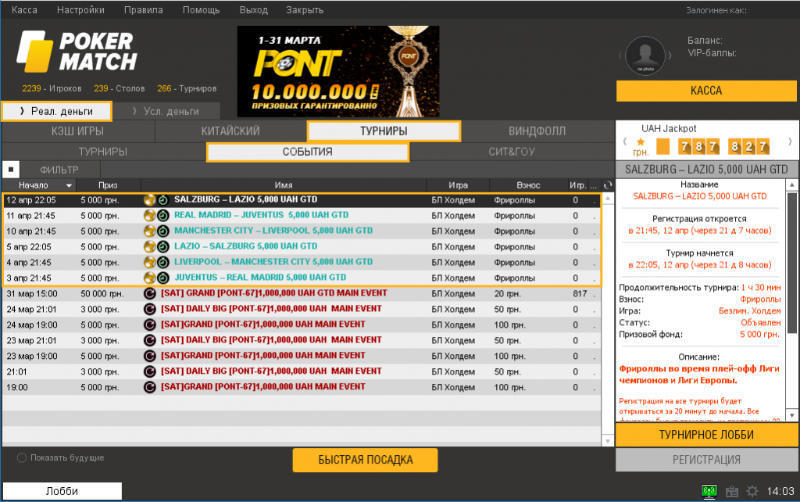Select the Real Madrid – Juventus tournament row
Screen dimensions: 800x502
coord(300,215)
